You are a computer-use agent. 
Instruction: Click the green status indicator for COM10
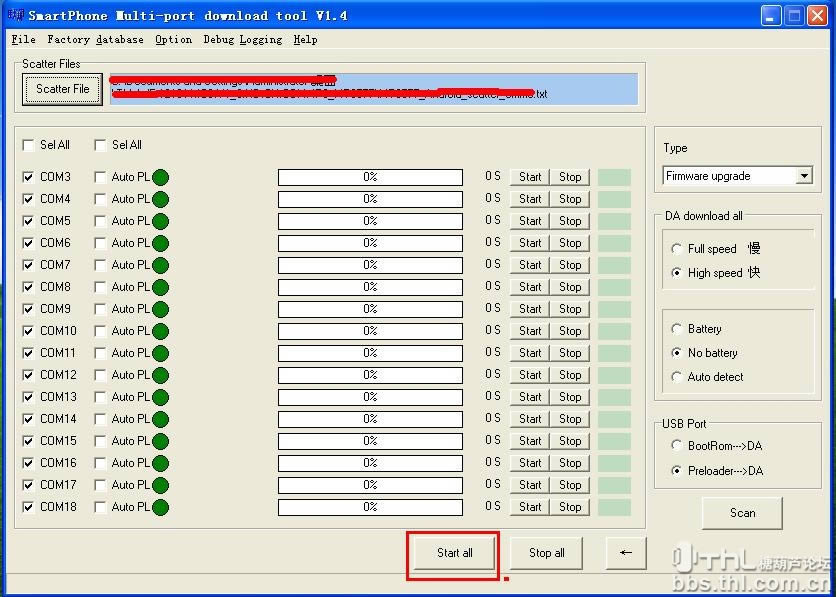click(160, 331)
